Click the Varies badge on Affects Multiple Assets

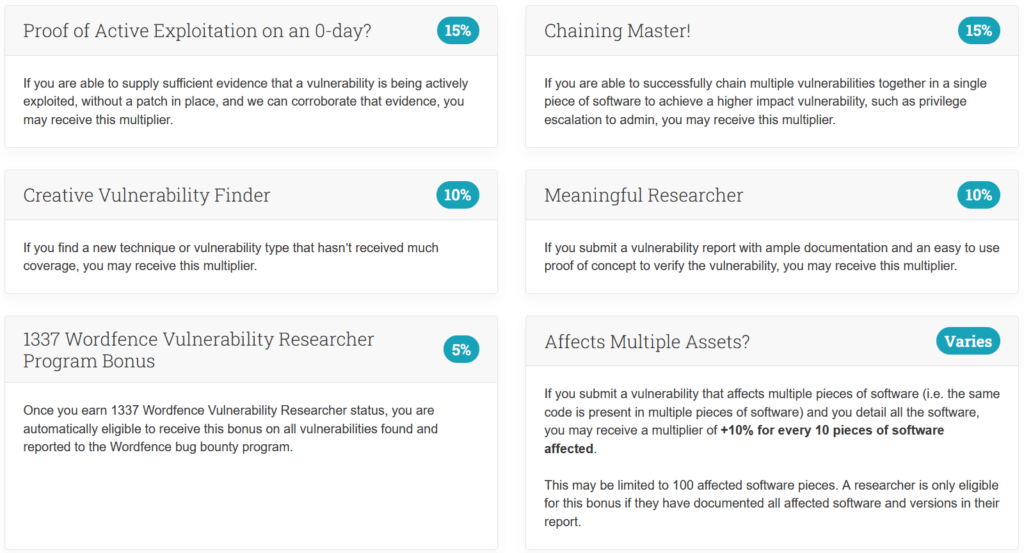(968, 341)
